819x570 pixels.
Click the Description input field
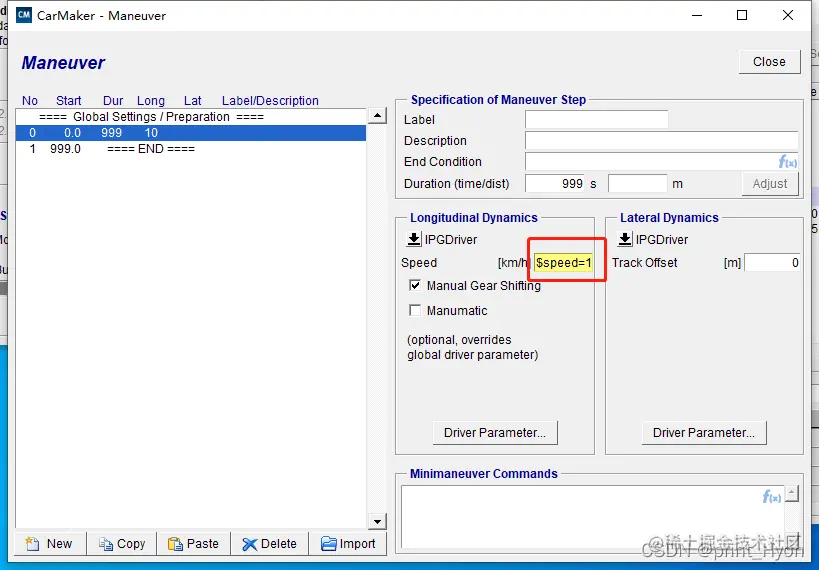tap(661, 141)
